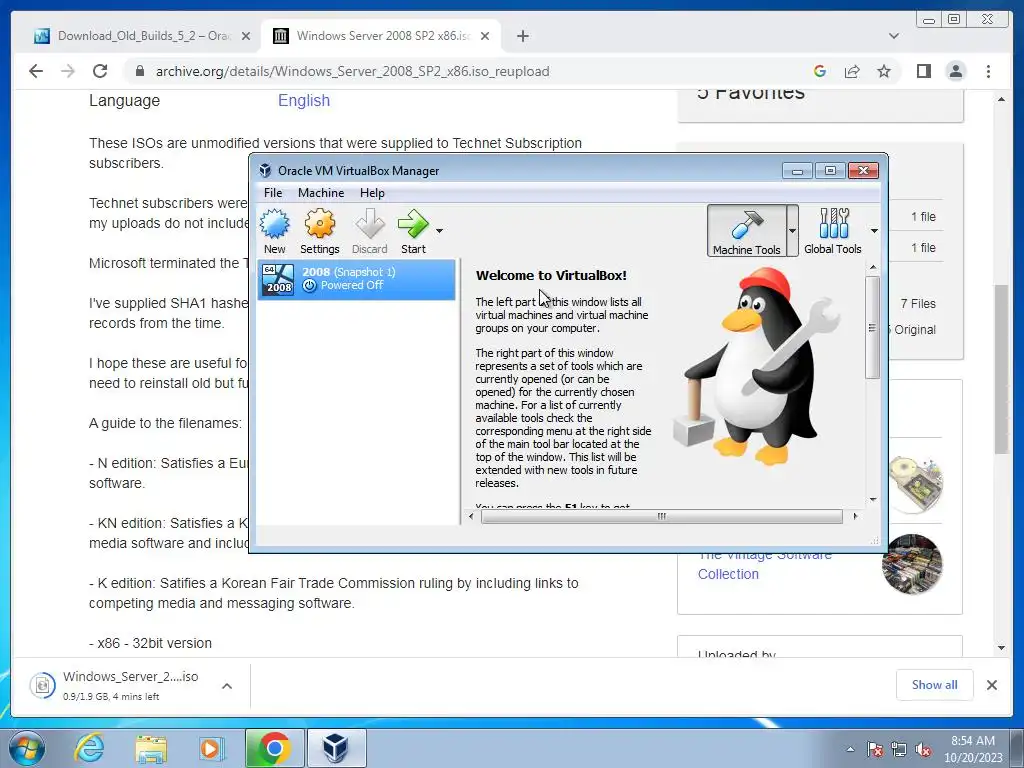The height and width of the screenshot is (768, 1024).
Task: Click VirtualBox taskbar button
Action: click(x=336, y=748)
